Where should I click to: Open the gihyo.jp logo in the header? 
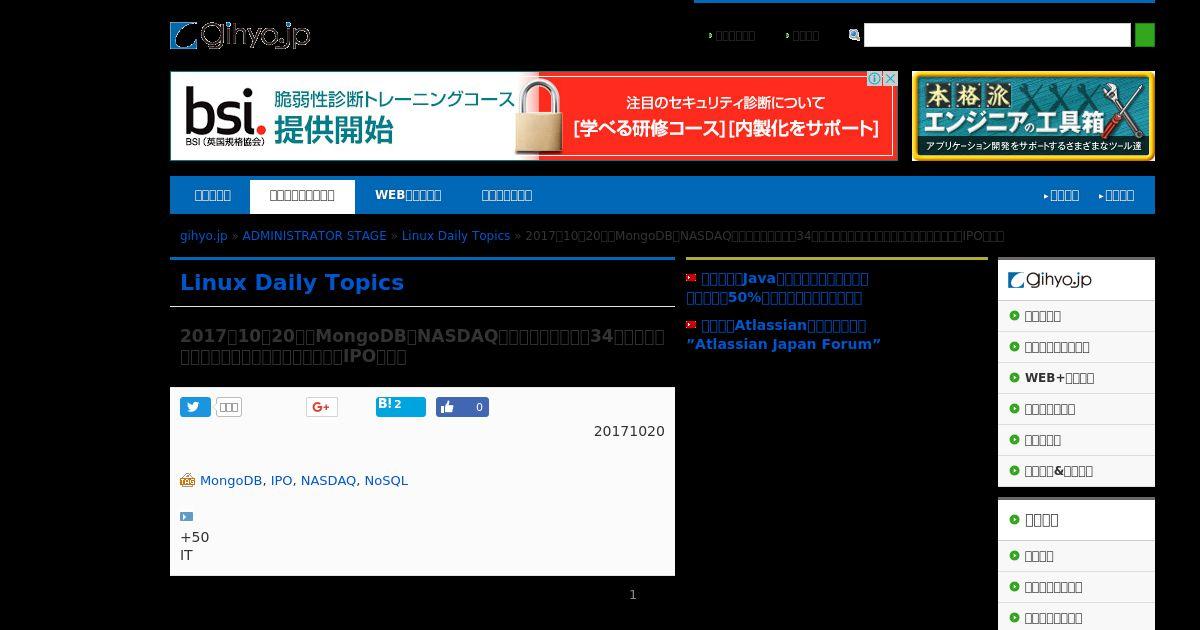(x=240, y=35)
